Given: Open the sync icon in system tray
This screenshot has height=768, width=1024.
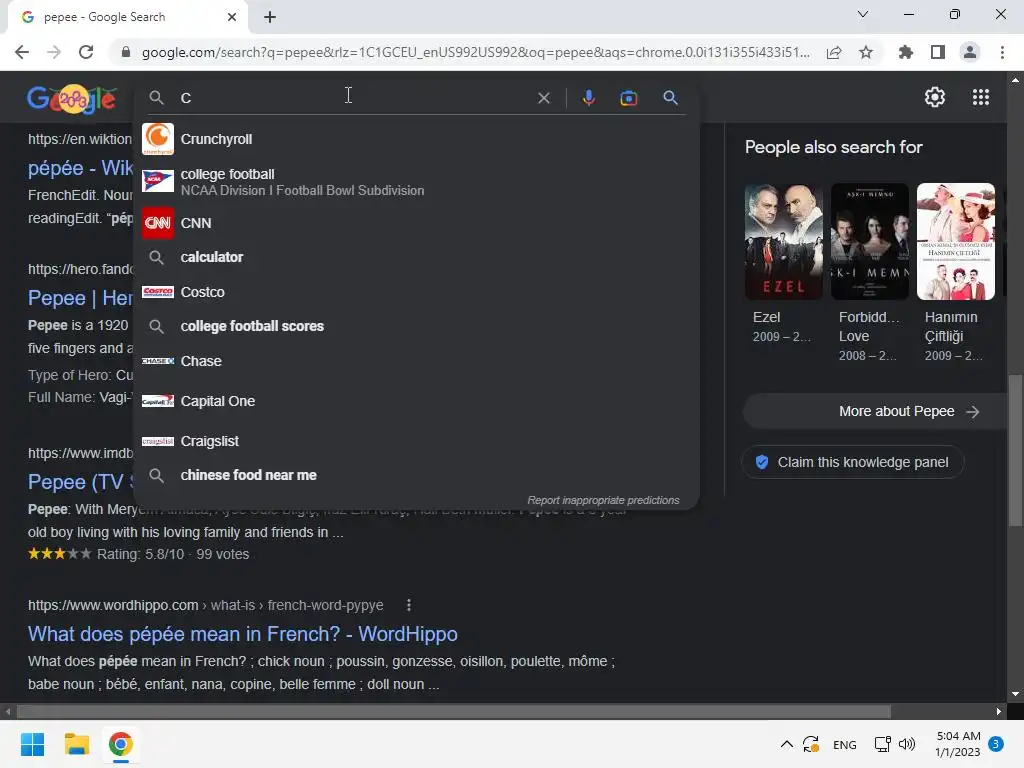Looking at the screenshot, I should coord(811,744).
